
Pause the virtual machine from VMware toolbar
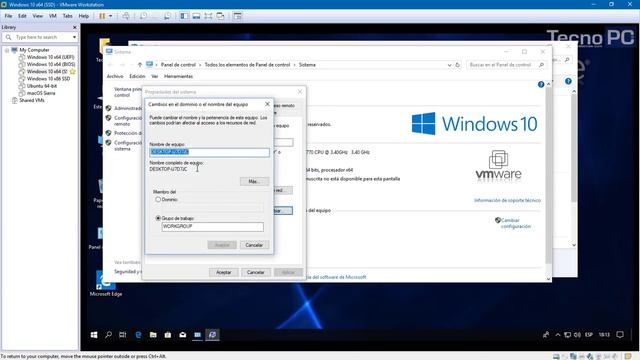[102, 16]
